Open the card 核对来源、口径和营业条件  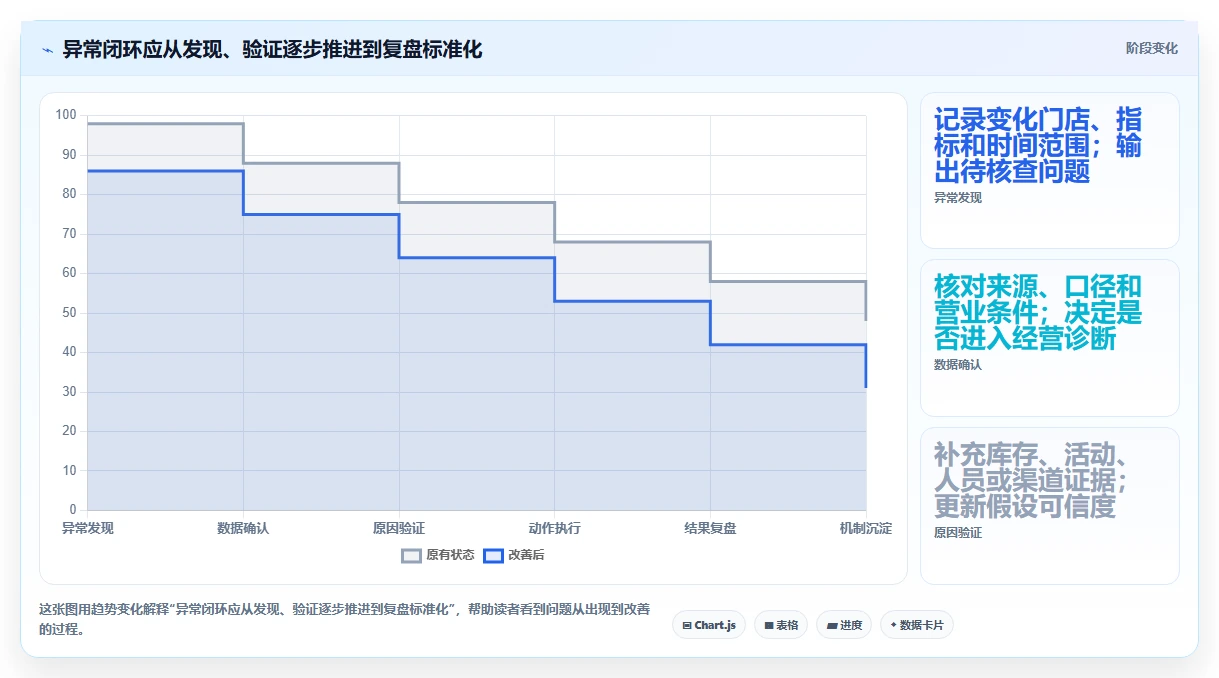pyautogui.click(x=1050, y=338)
